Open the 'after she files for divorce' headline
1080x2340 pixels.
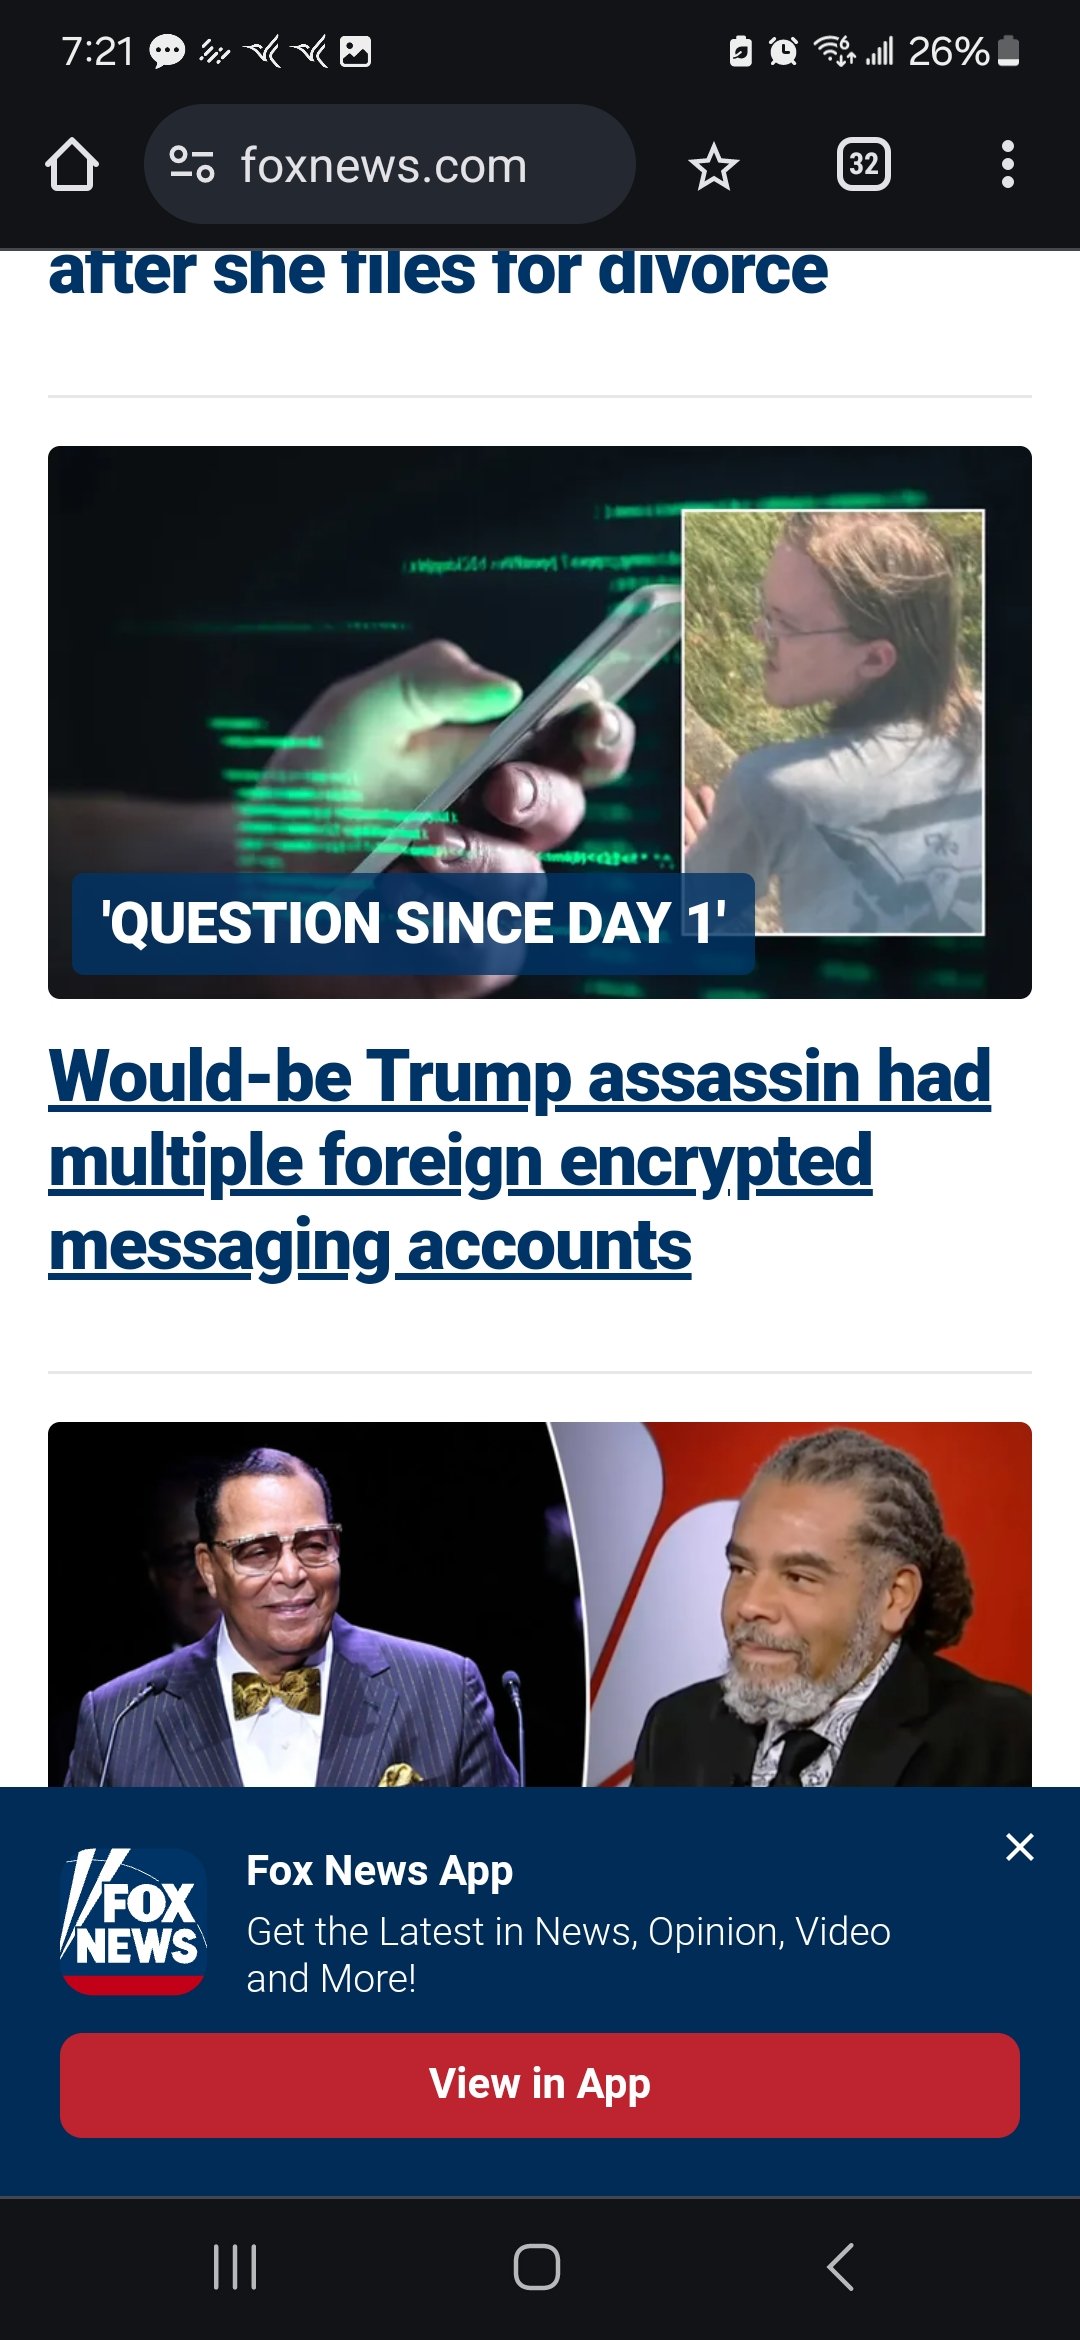pos(438,272)
